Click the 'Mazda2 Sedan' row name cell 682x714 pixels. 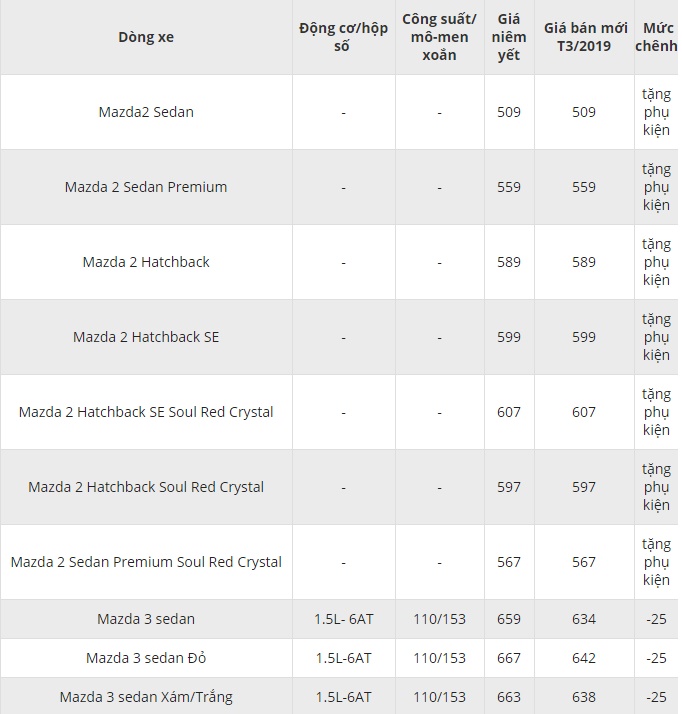point(146,112)
